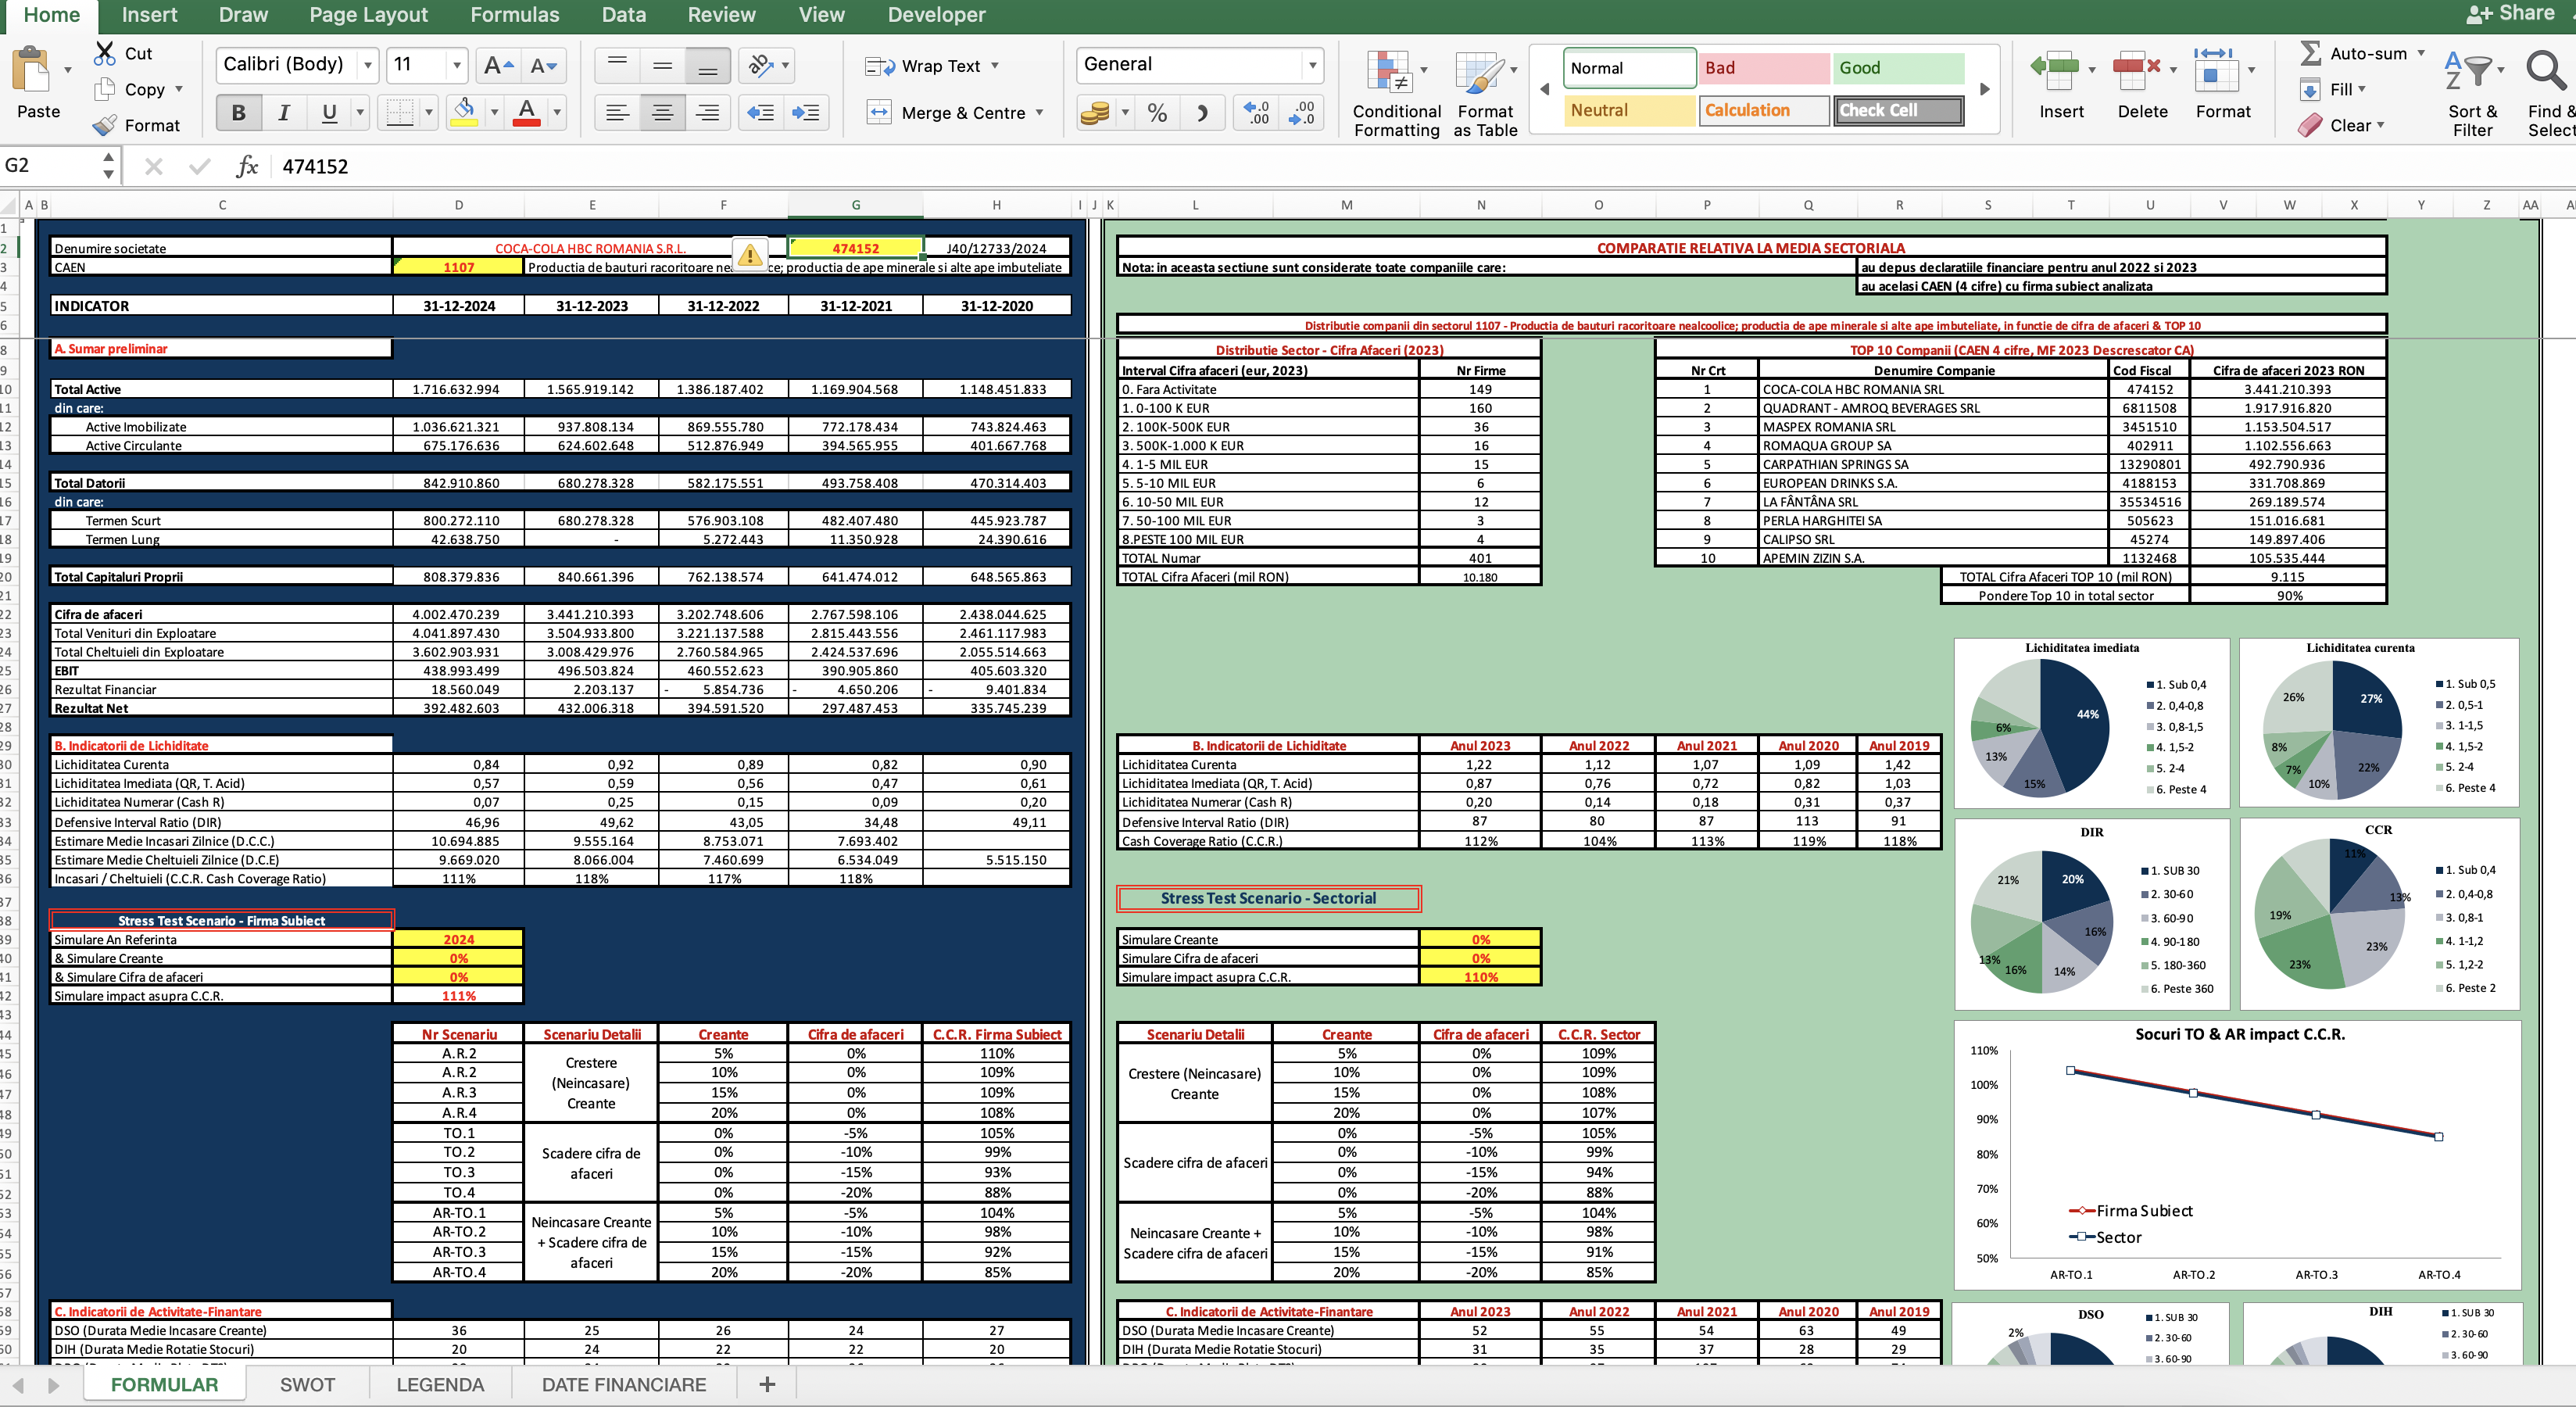Click the currency format coins icon
The image size is (2576, 1407).
click(1095, 113)
